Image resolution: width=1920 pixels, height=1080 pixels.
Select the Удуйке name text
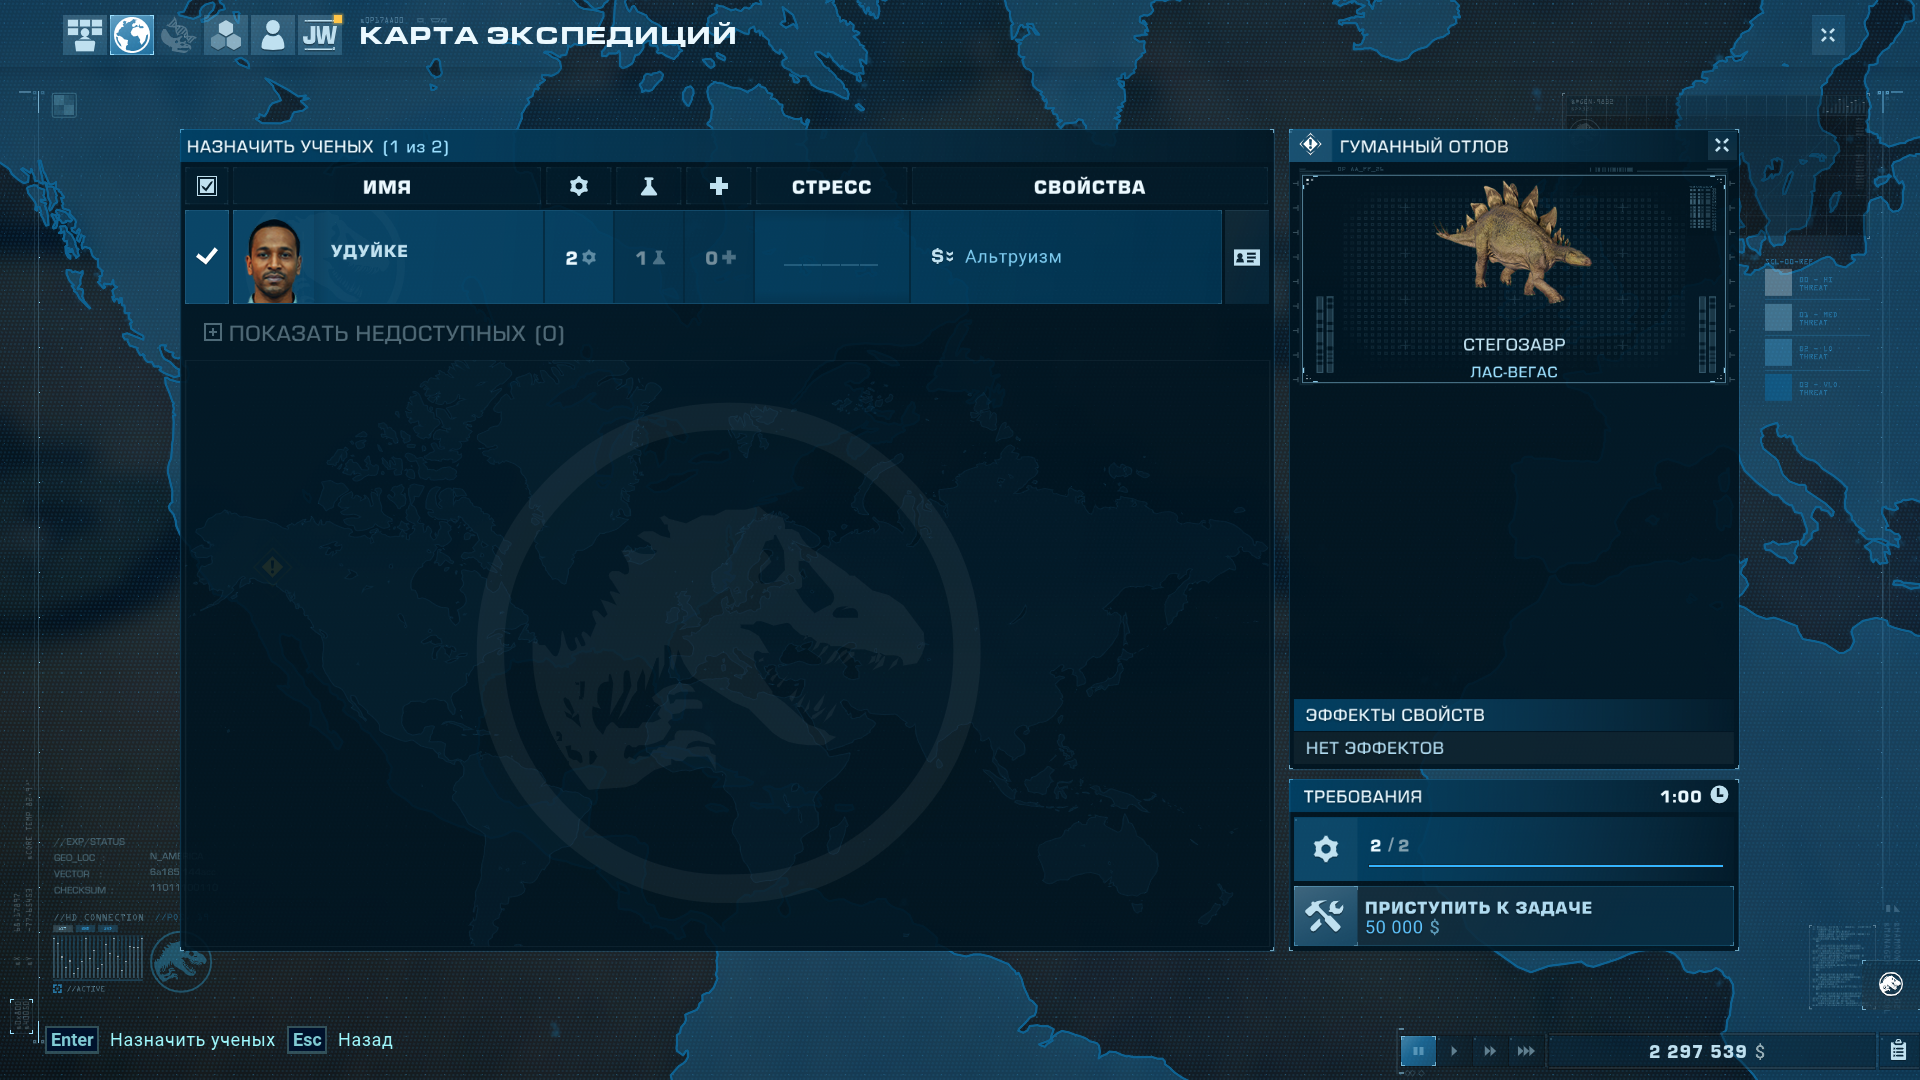[369, 251]
